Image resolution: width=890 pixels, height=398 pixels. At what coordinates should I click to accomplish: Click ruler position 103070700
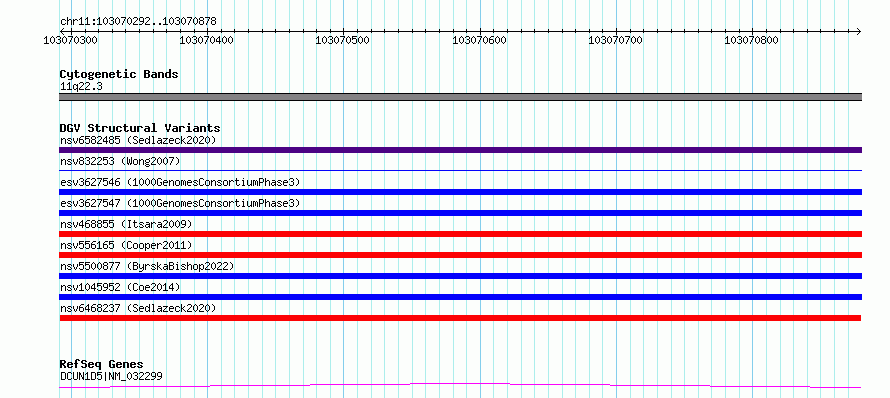616,40
